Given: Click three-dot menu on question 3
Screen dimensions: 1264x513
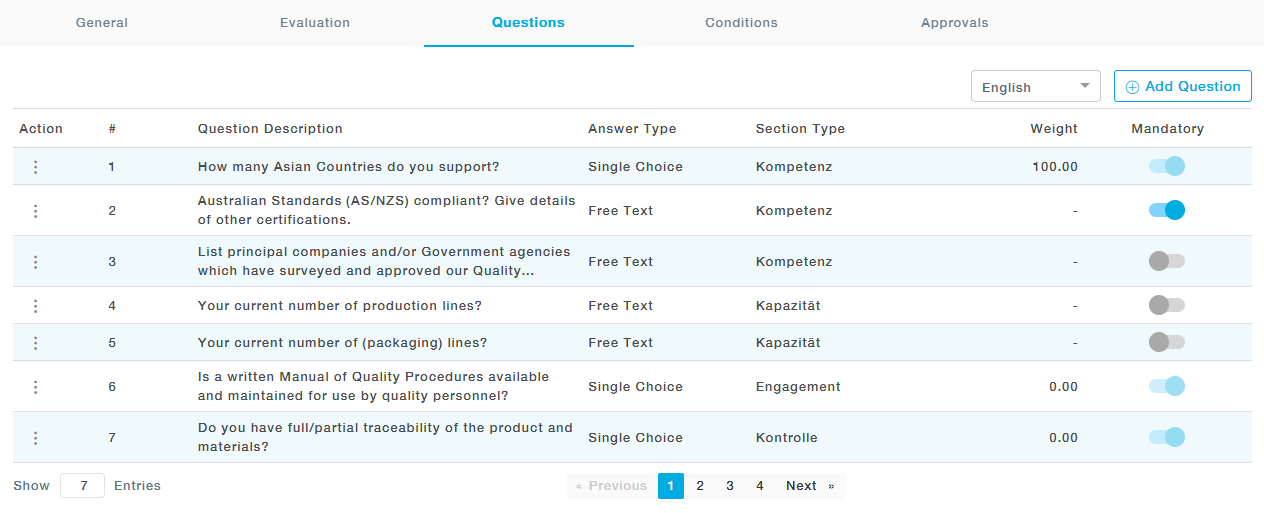Looking at the screenshot, I should pyautogui.click(x=35, y=262).
